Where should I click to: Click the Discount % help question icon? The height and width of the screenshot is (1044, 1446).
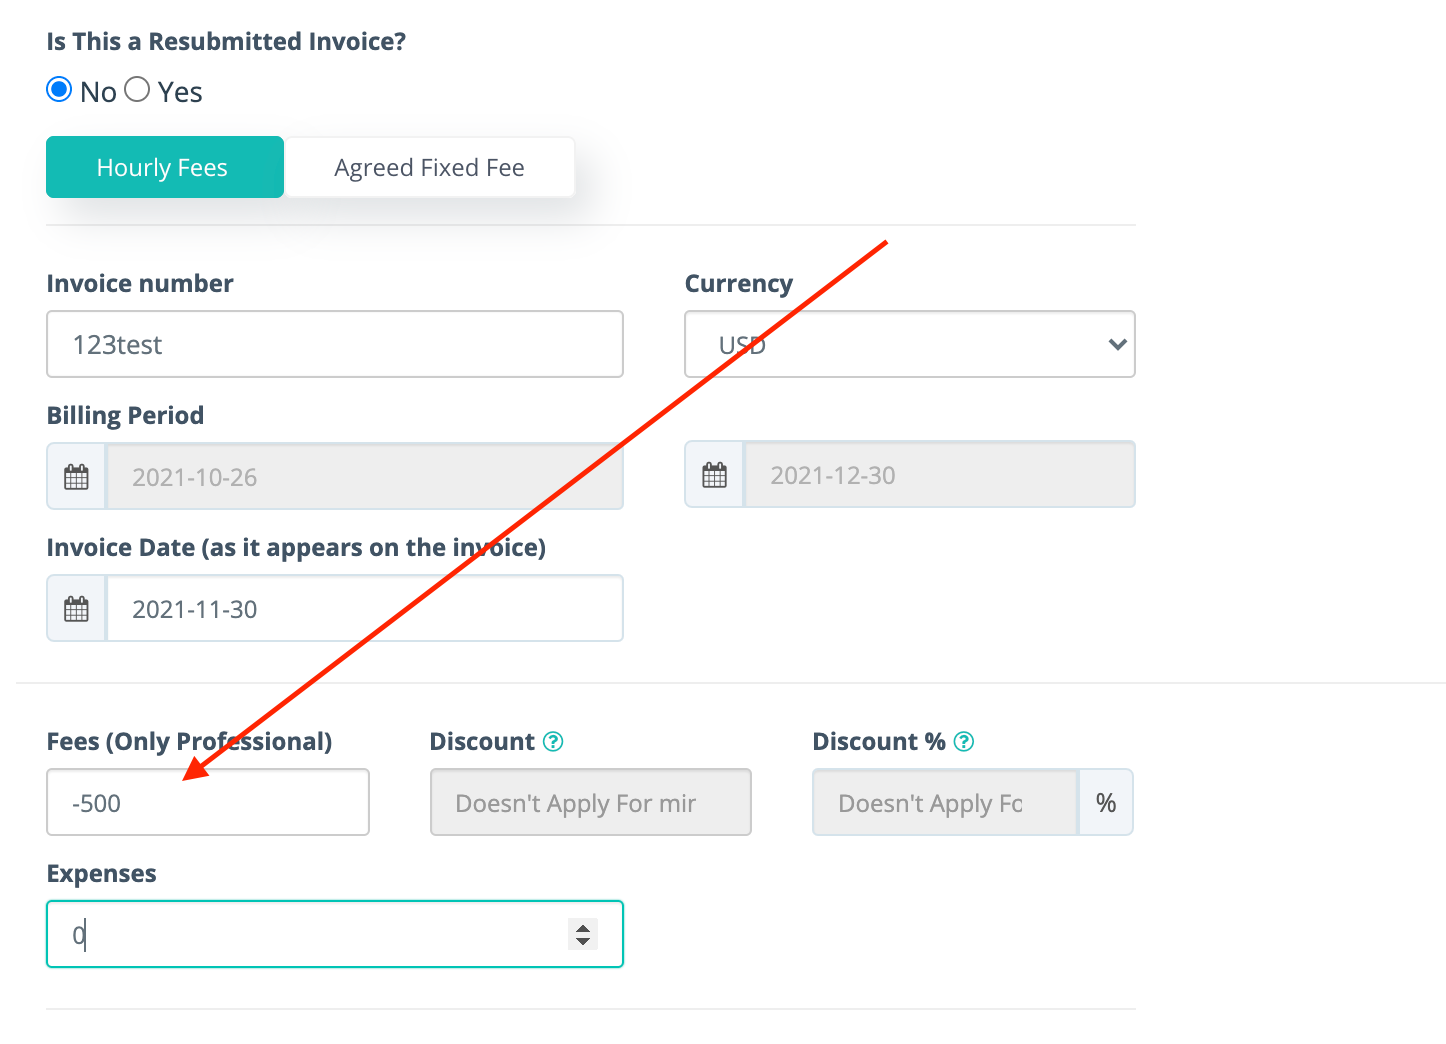point(964,741)
